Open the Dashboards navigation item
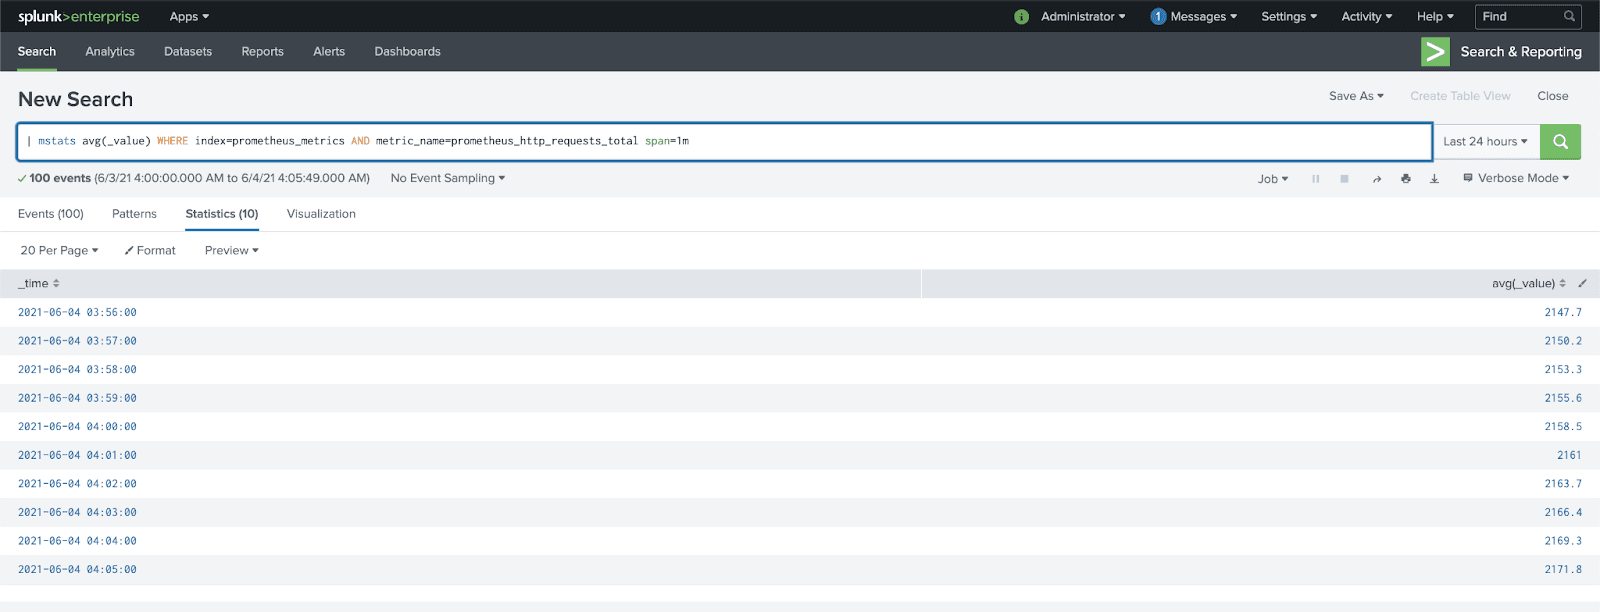1600x612 pixels. [x=407, y=52]
